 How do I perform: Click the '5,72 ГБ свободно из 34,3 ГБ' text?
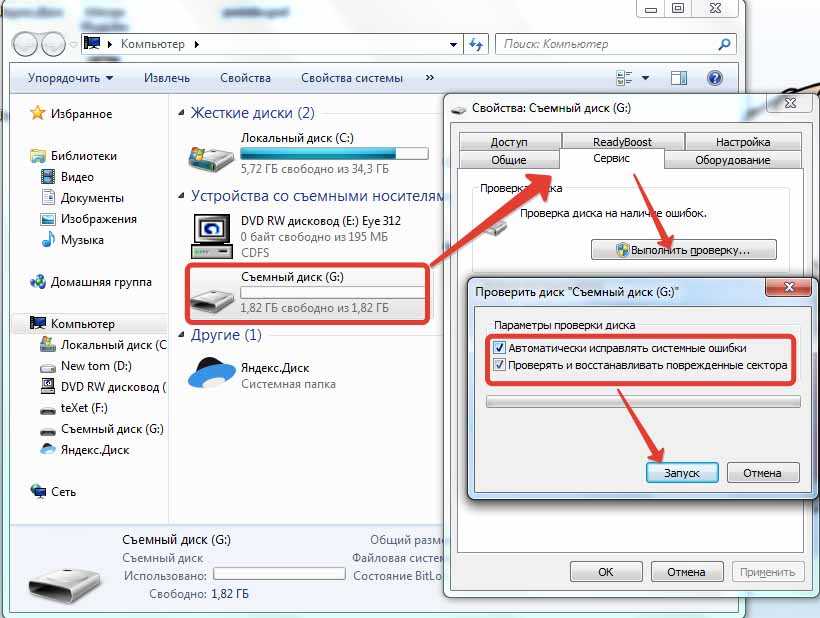(x=315, y=169)
